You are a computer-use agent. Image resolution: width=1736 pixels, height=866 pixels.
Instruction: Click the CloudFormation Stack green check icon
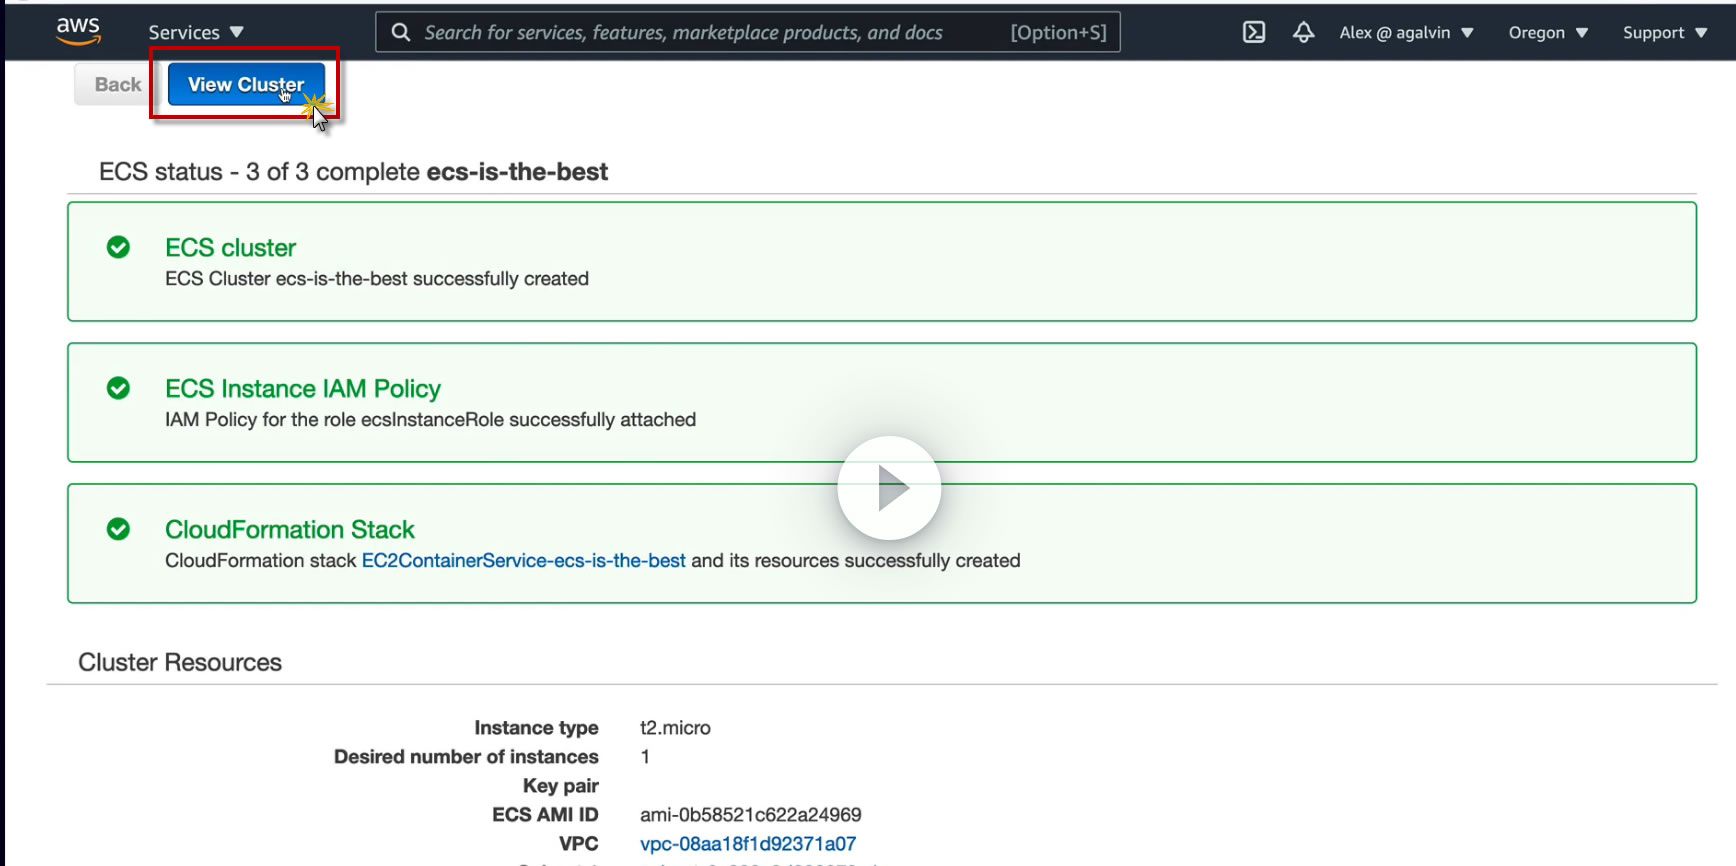pyautogui.click(x=118, y=529)
